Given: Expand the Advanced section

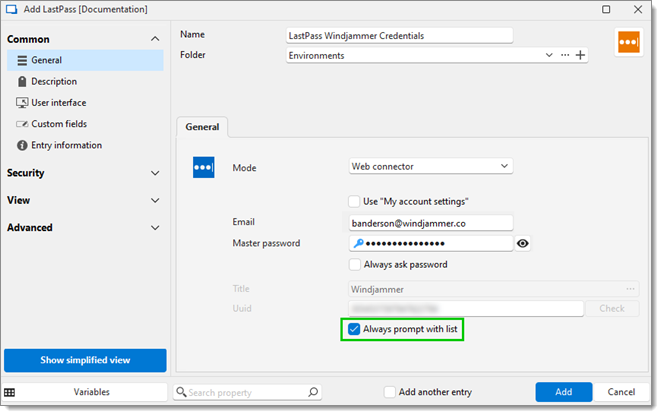Looking at the screenshot, I should pos(155,228).
